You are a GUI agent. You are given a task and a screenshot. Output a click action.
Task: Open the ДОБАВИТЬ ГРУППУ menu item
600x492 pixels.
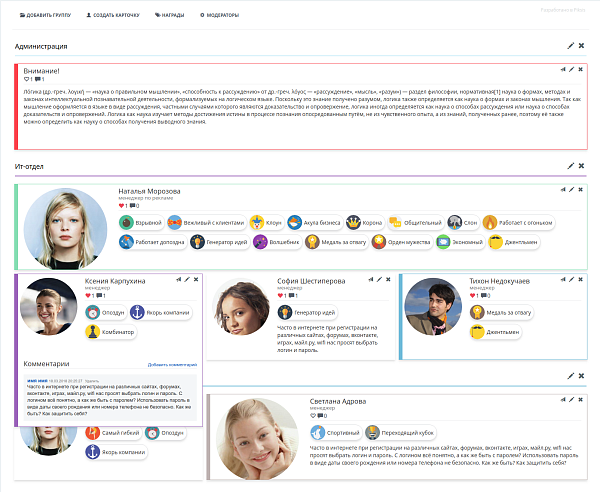point(45,15)
